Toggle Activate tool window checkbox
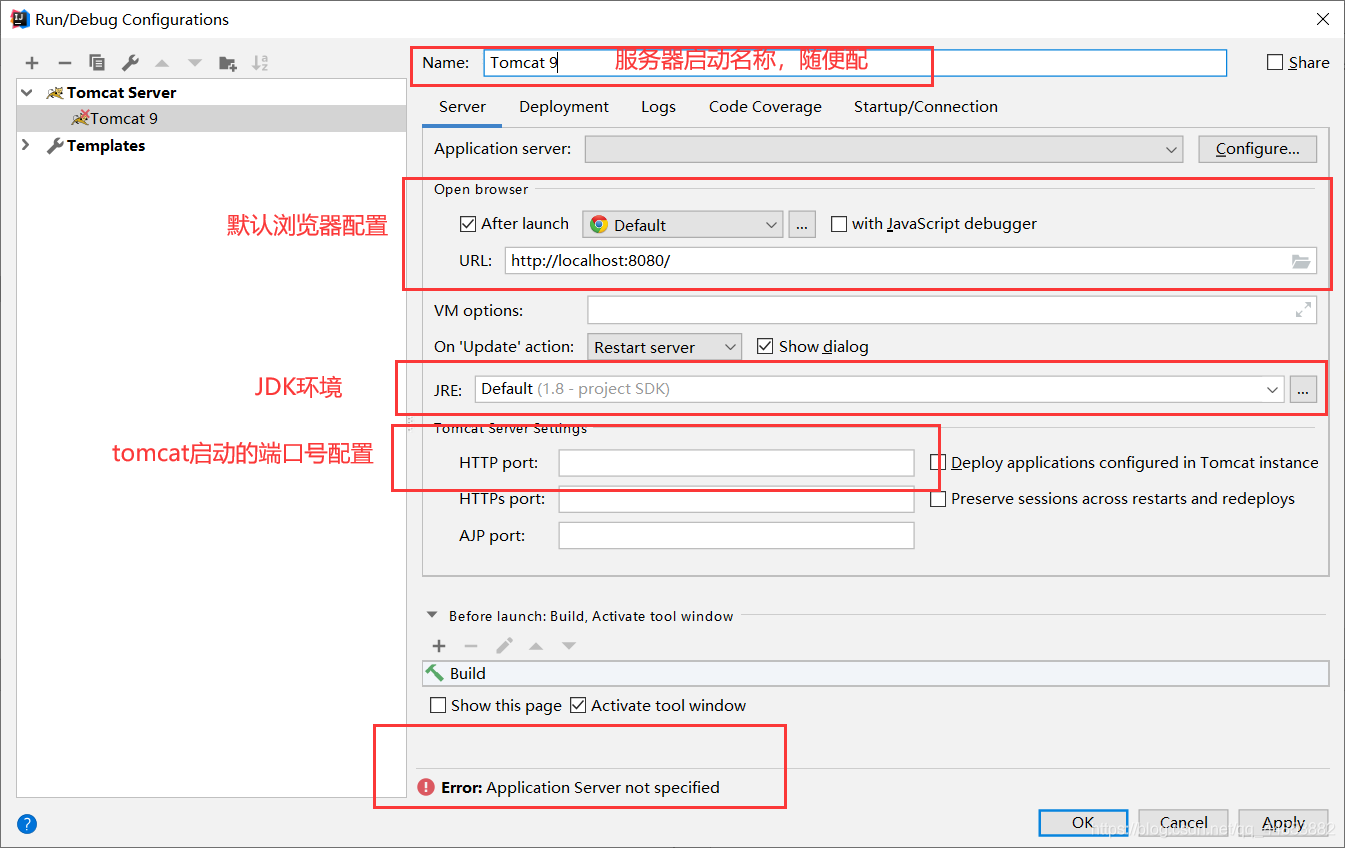Screen dimensions: 1345x848 click(578, 705)
